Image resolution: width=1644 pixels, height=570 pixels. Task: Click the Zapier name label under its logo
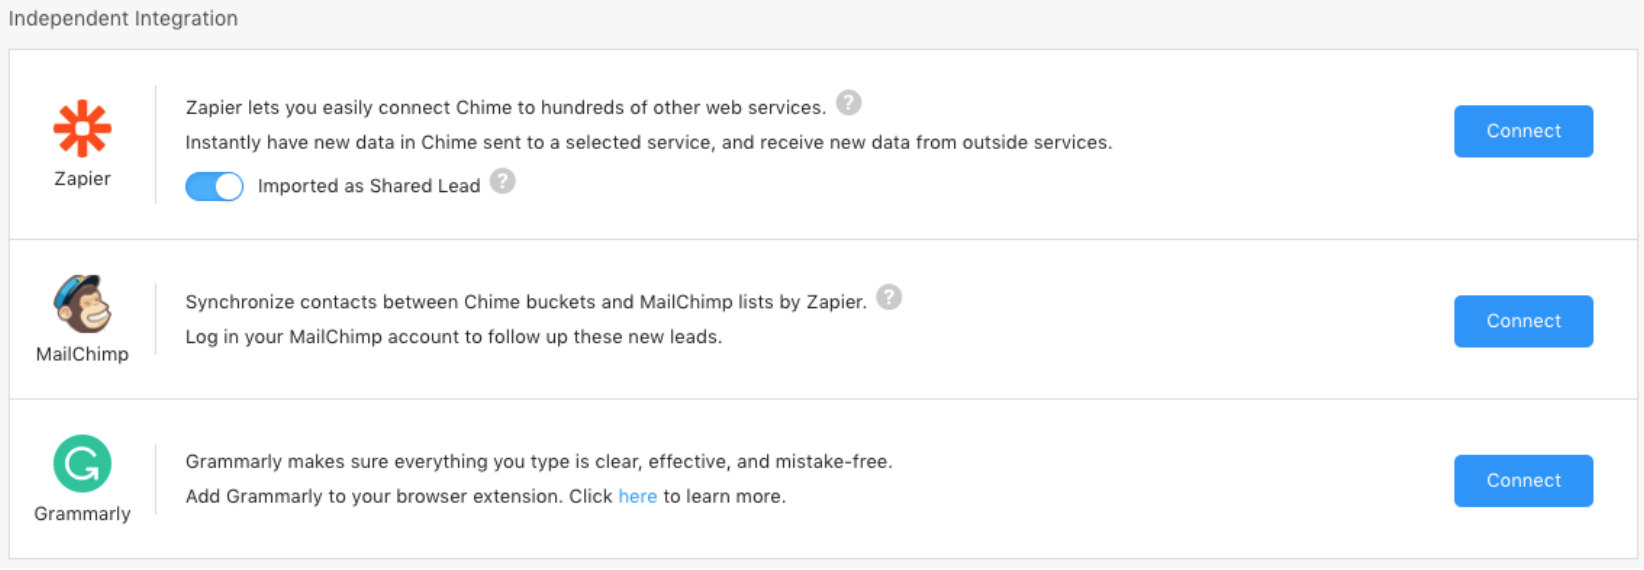point(82,179)
